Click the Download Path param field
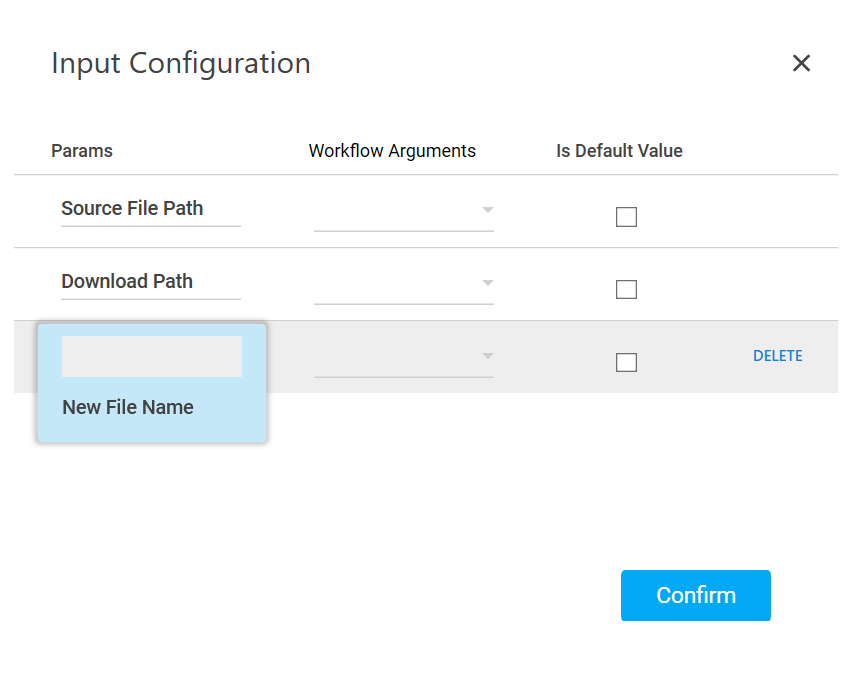852x674 pixels. point(150,282)
